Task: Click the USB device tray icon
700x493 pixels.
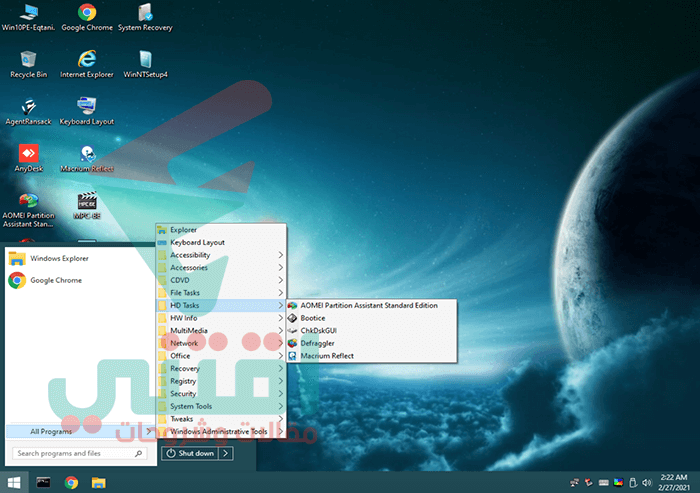Action: [633, 482]
